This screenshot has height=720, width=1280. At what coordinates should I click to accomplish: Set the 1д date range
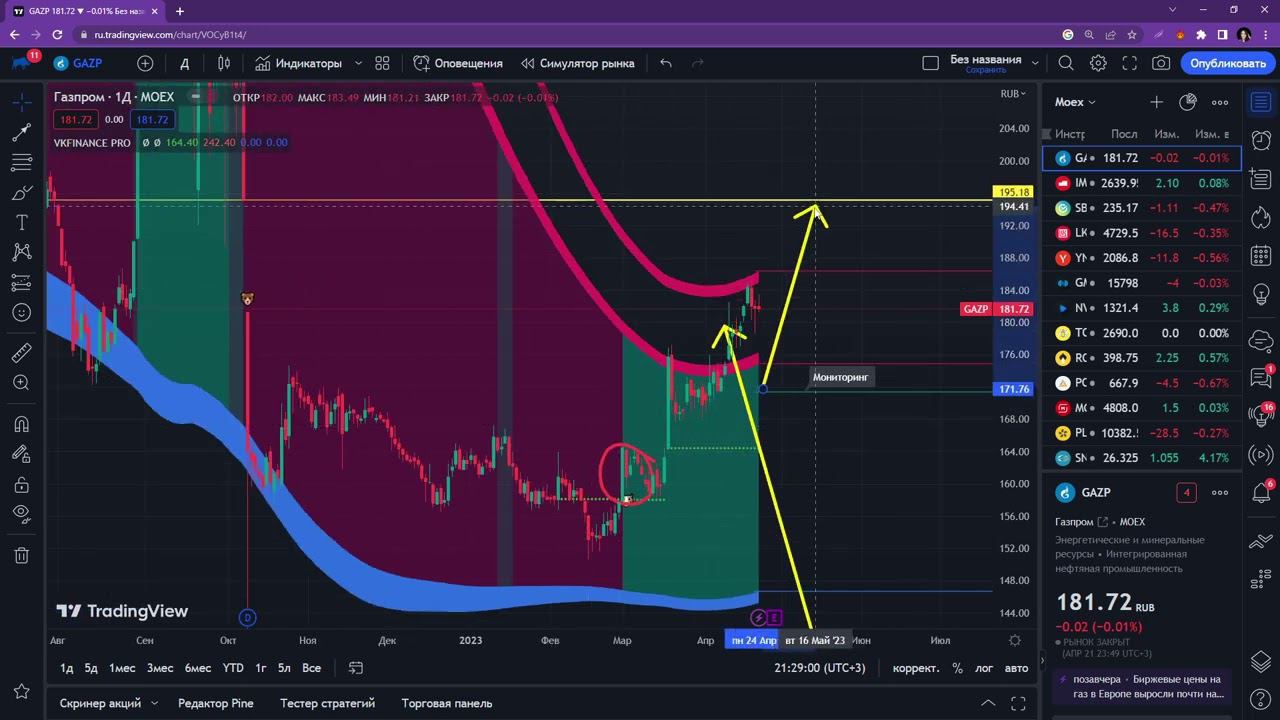click(x=66, y=668)
